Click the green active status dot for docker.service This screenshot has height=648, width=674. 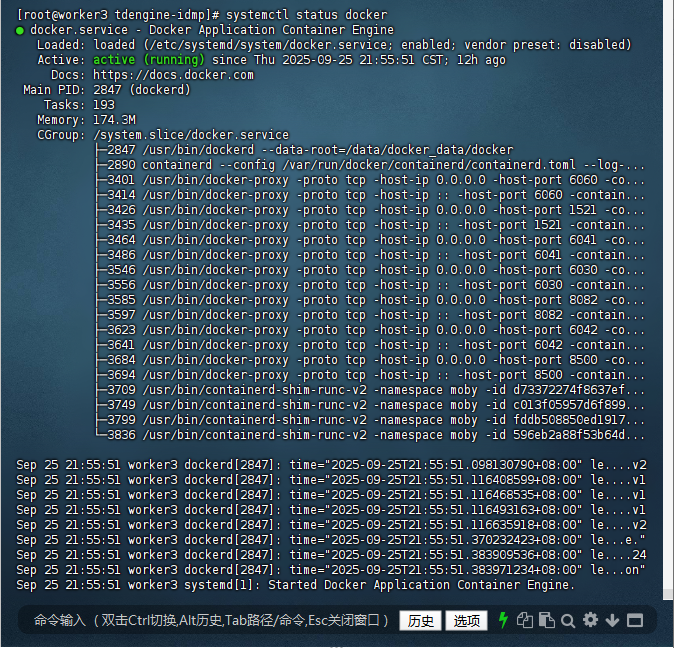[20, 31]
